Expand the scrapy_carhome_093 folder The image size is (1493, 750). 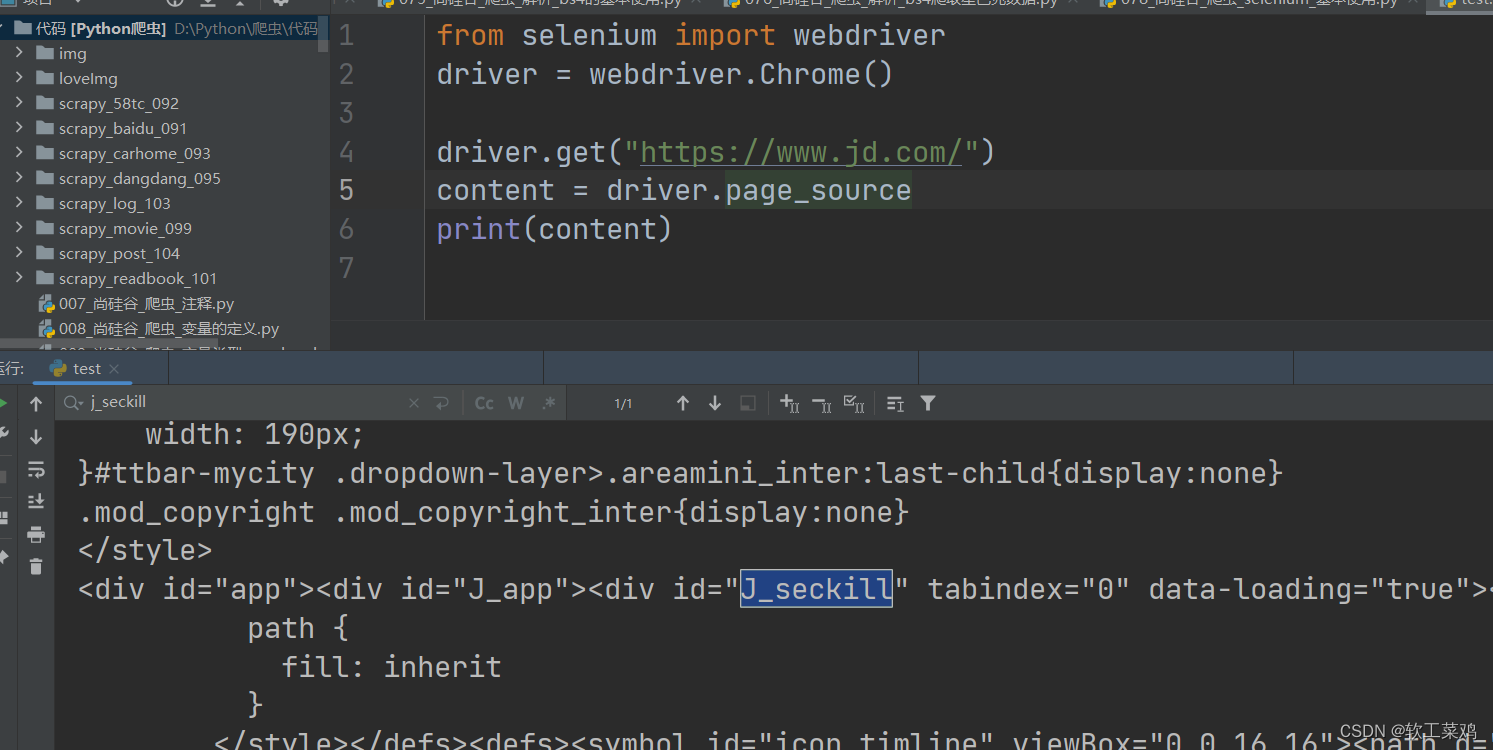point(19,153)
